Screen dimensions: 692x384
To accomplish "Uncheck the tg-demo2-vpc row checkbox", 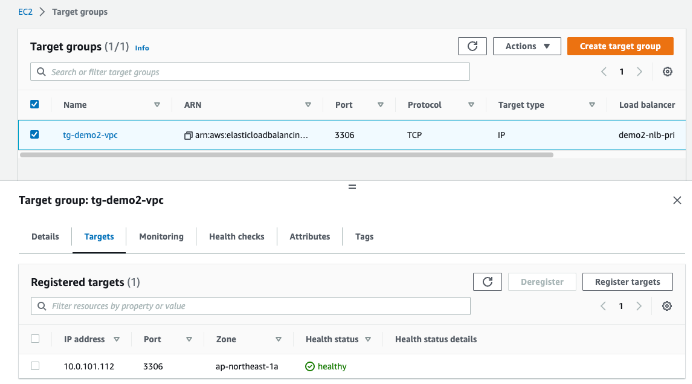I will (x=34, y=134).
